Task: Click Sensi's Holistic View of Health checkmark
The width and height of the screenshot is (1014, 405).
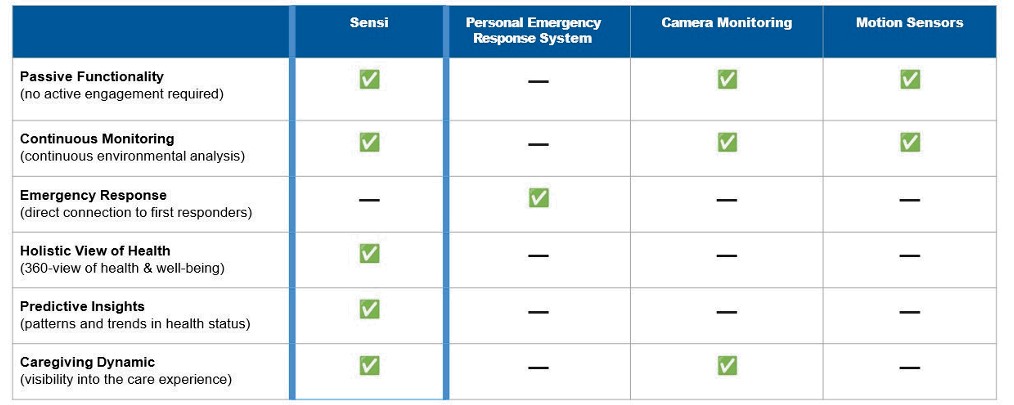Action: (x=369, y=254)
